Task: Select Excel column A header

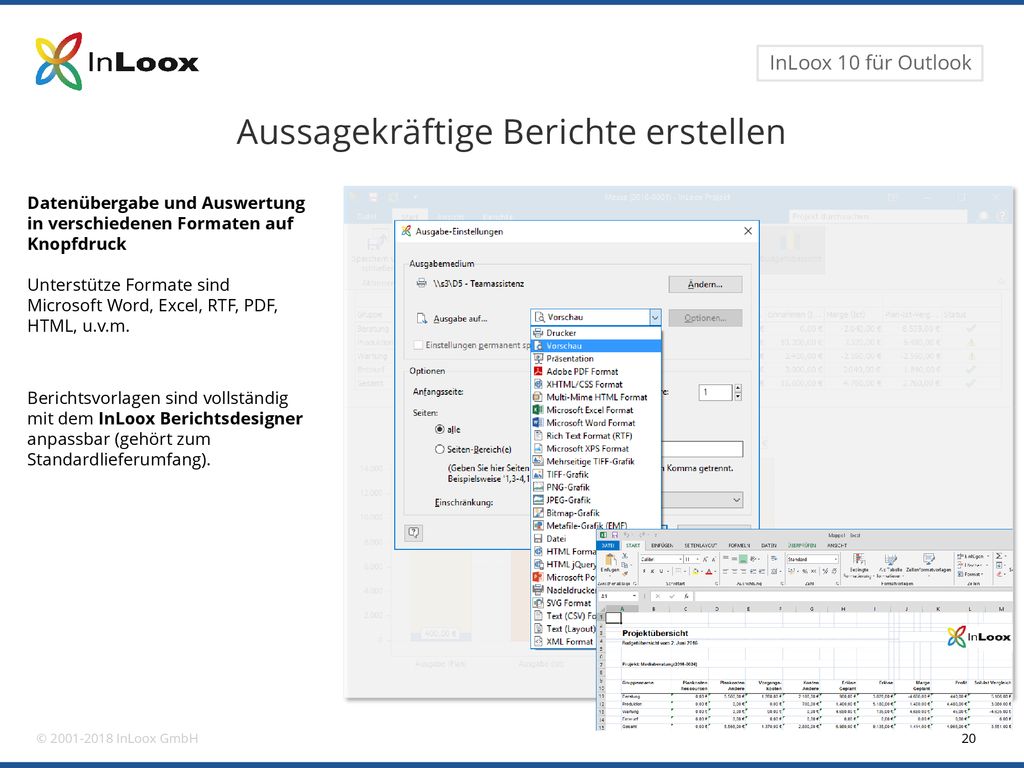Action: coord(622,609)
